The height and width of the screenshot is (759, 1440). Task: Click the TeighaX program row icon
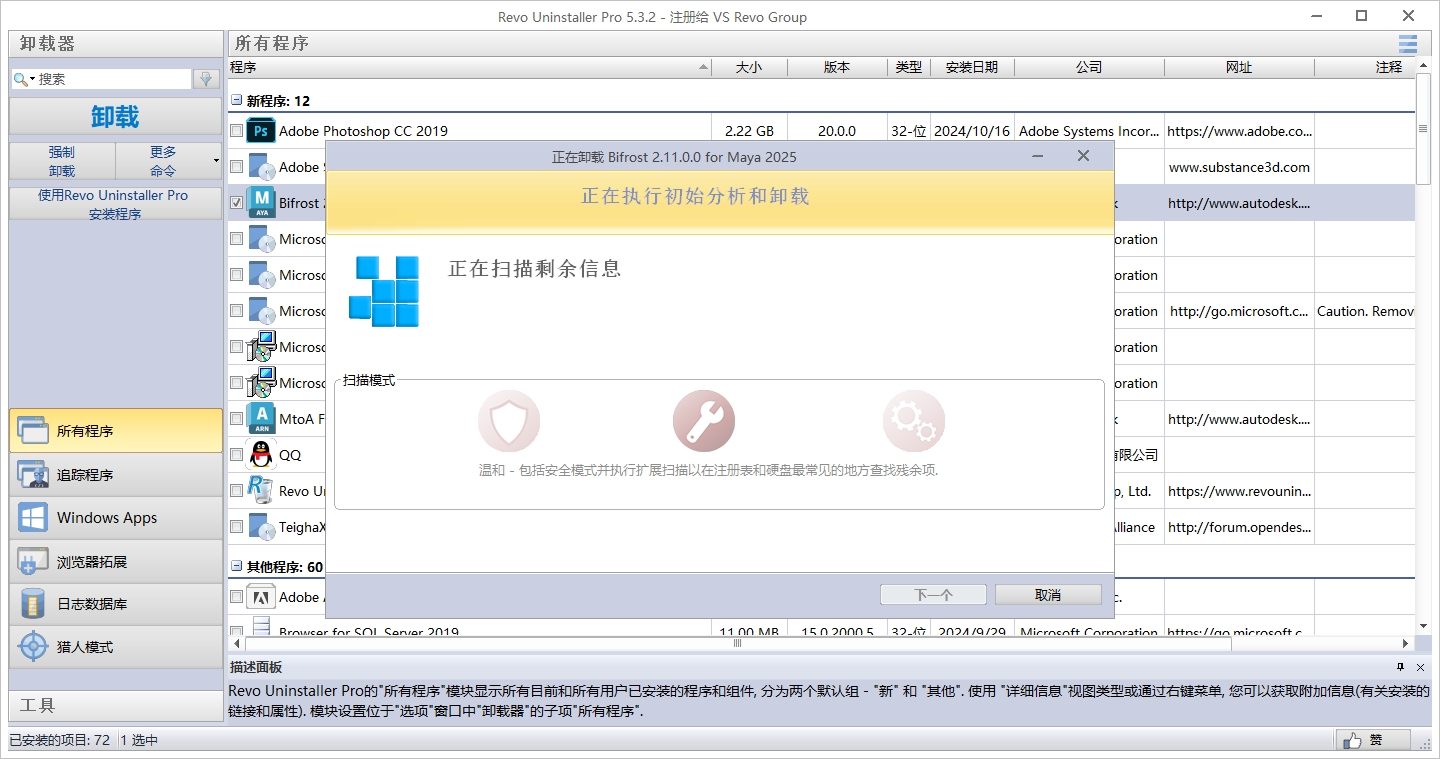[261, 527]
